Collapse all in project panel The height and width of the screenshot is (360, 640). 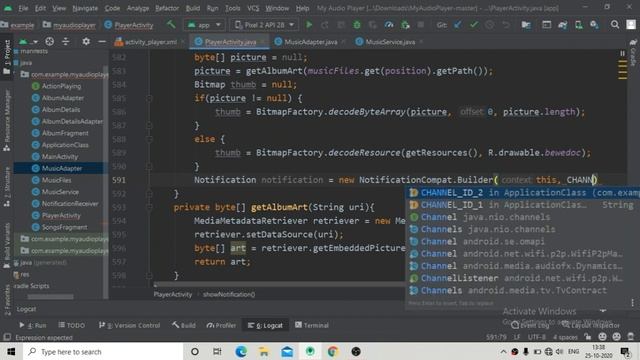point(65,41)
